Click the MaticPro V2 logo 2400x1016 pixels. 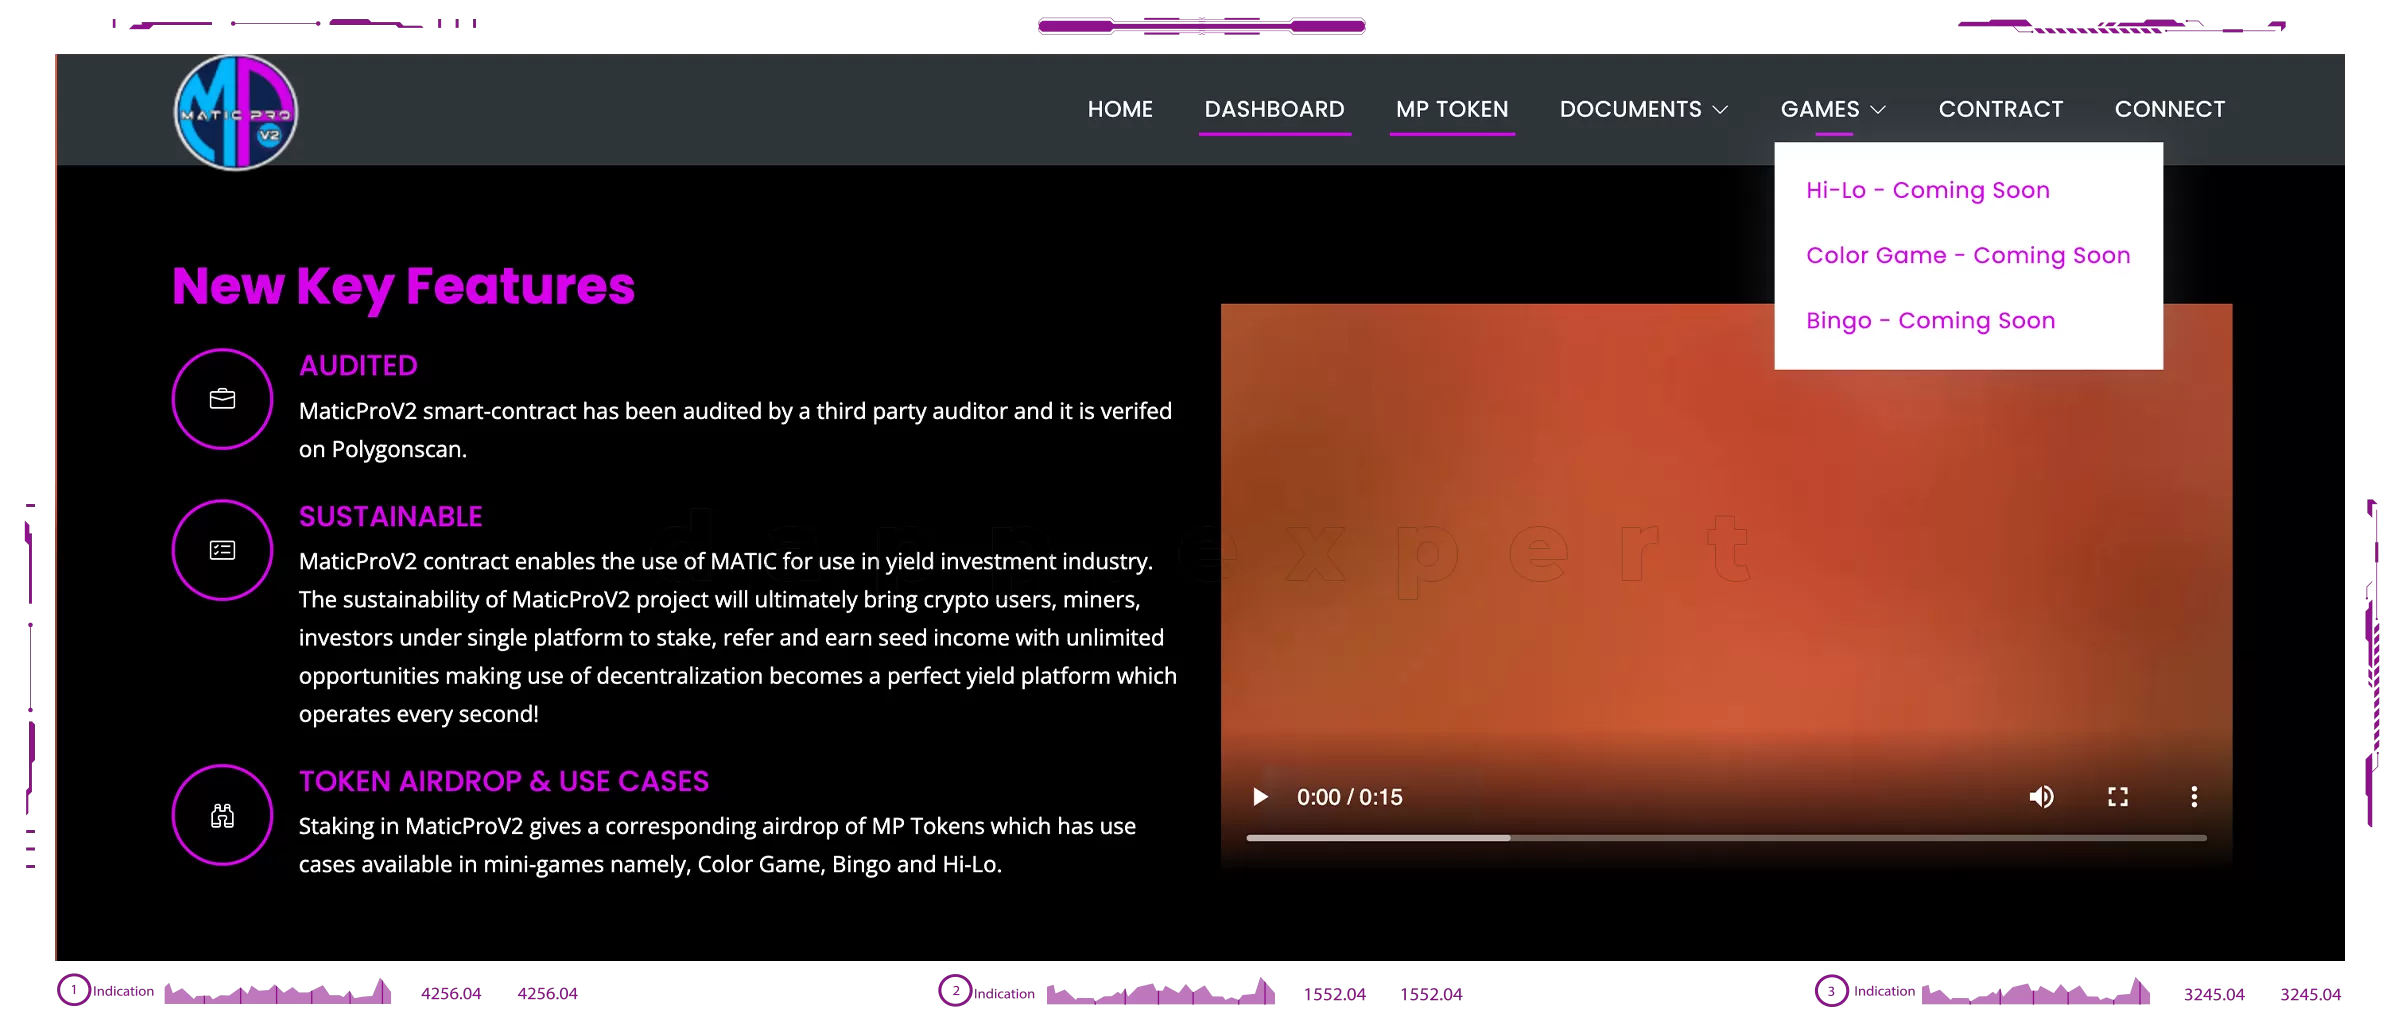click(235, 112)
